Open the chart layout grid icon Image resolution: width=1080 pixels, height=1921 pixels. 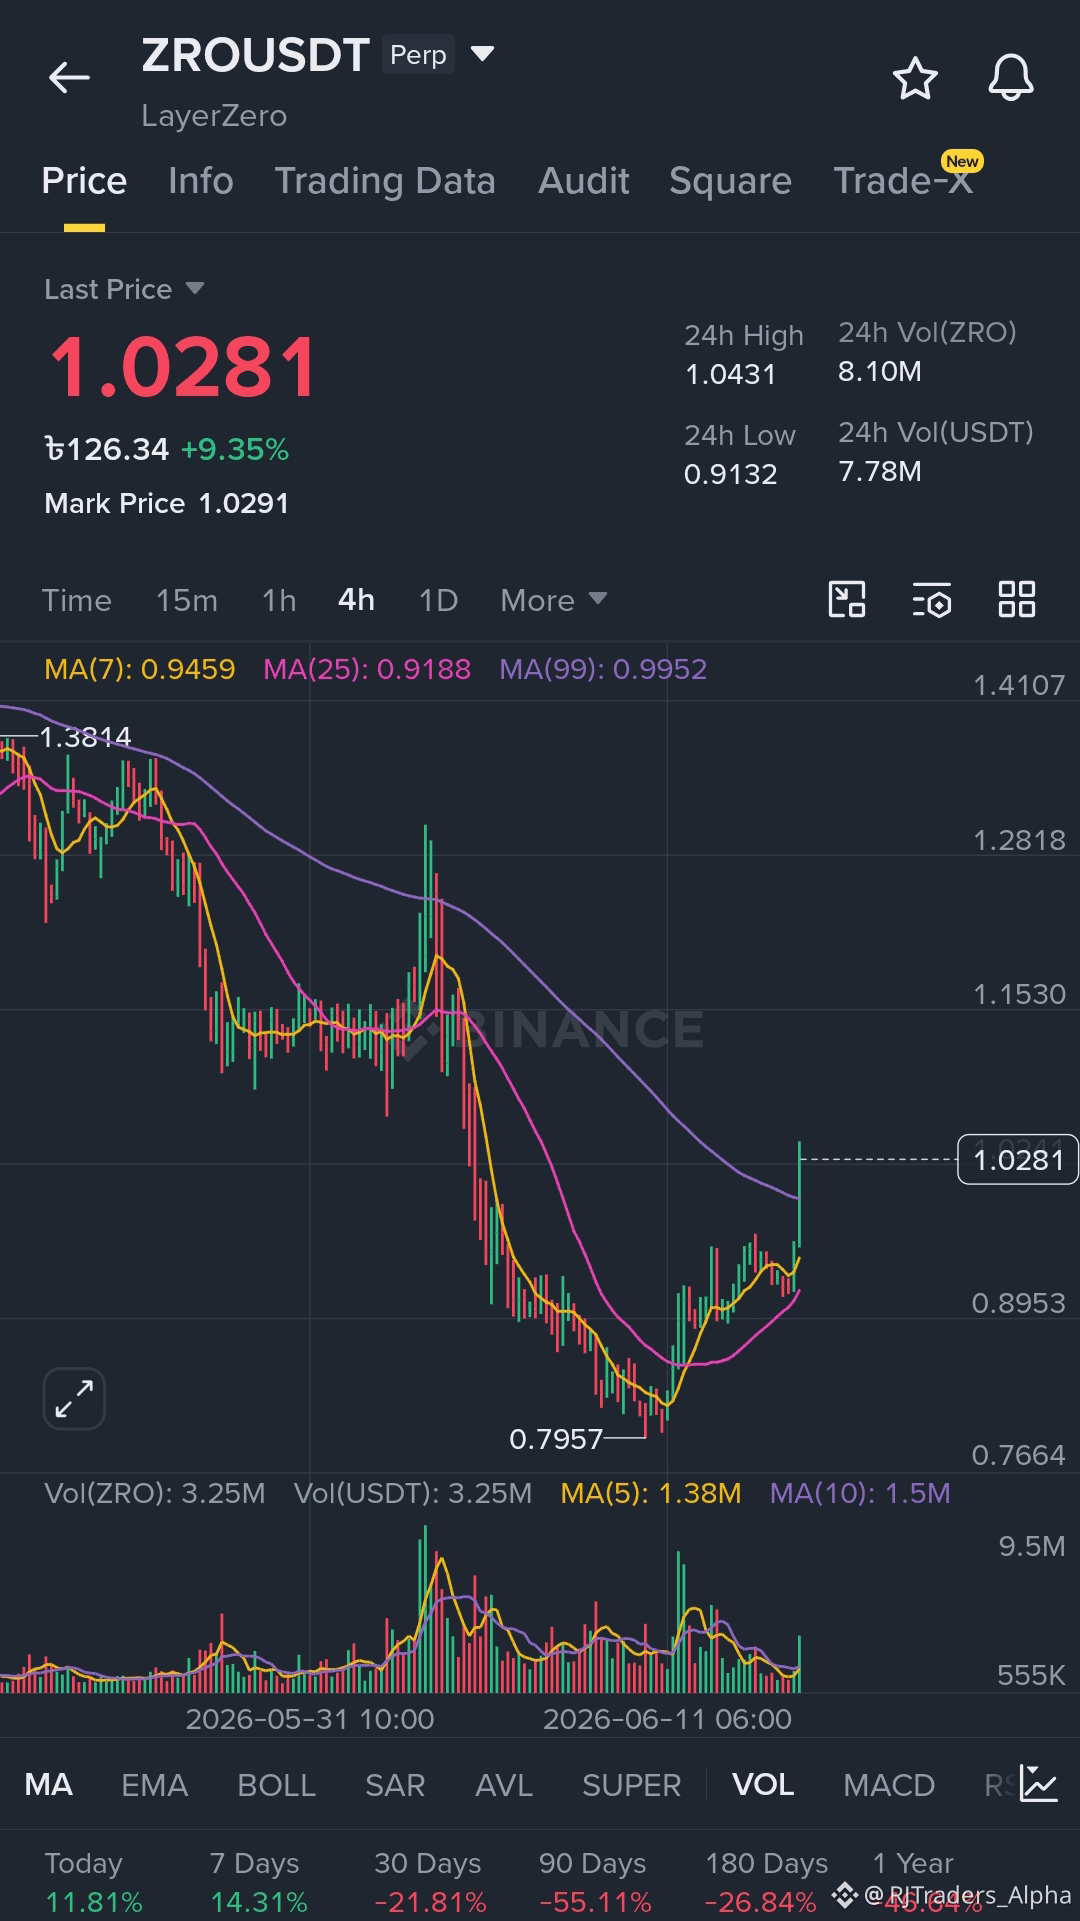pos(1017,600)
